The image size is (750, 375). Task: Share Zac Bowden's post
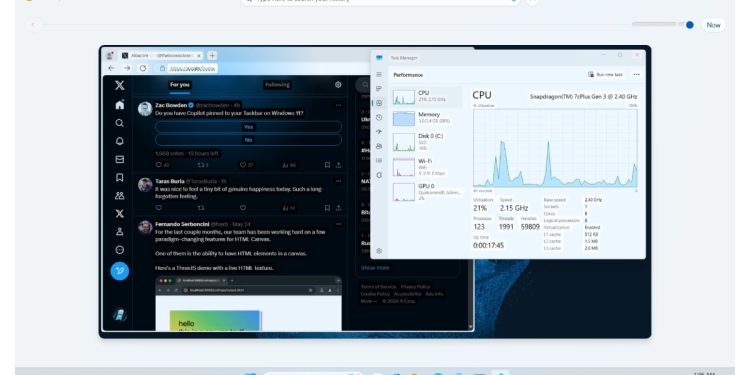pos(338,165)
